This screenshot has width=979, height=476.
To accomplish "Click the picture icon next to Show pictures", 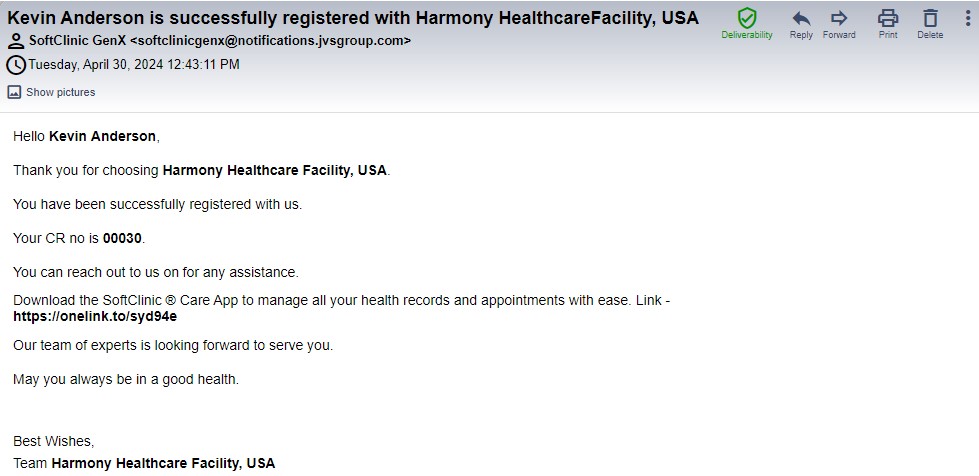I will (x=14, y=92).
